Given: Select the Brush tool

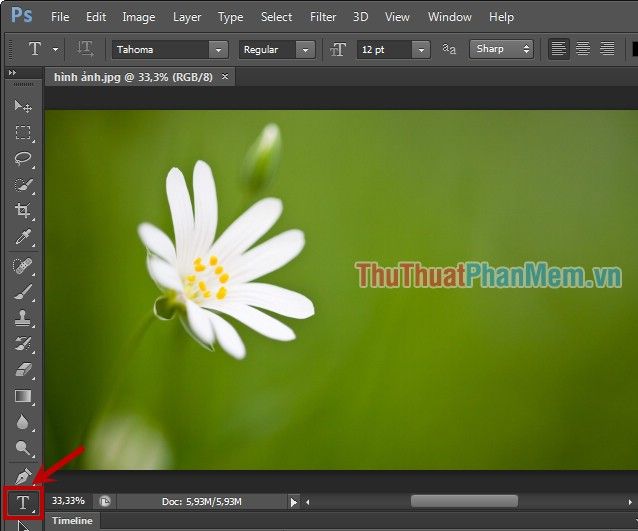Looking at the screenshot, I should coord(23,292).
